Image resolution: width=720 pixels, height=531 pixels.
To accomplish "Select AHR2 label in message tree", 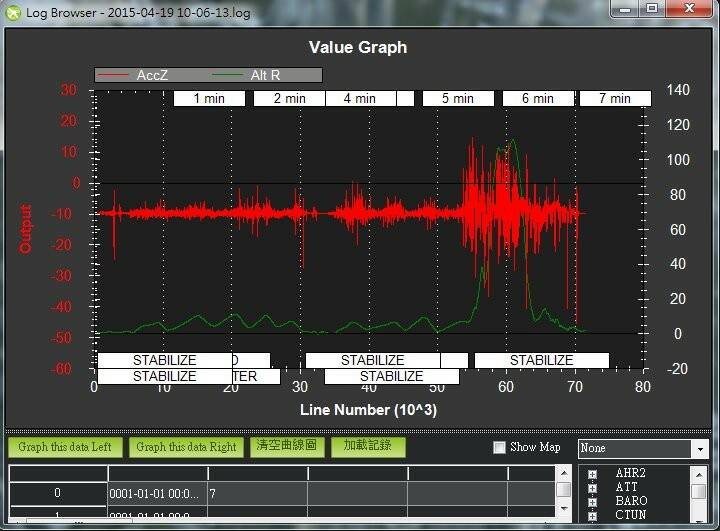I will pyautogui.click(x=630, y=473).
